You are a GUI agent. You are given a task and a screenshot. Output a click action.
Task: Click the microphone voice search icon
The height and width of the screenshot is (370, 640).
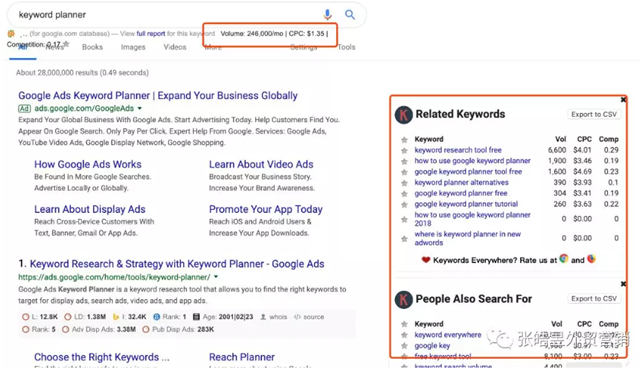click(x=327, y=15)
